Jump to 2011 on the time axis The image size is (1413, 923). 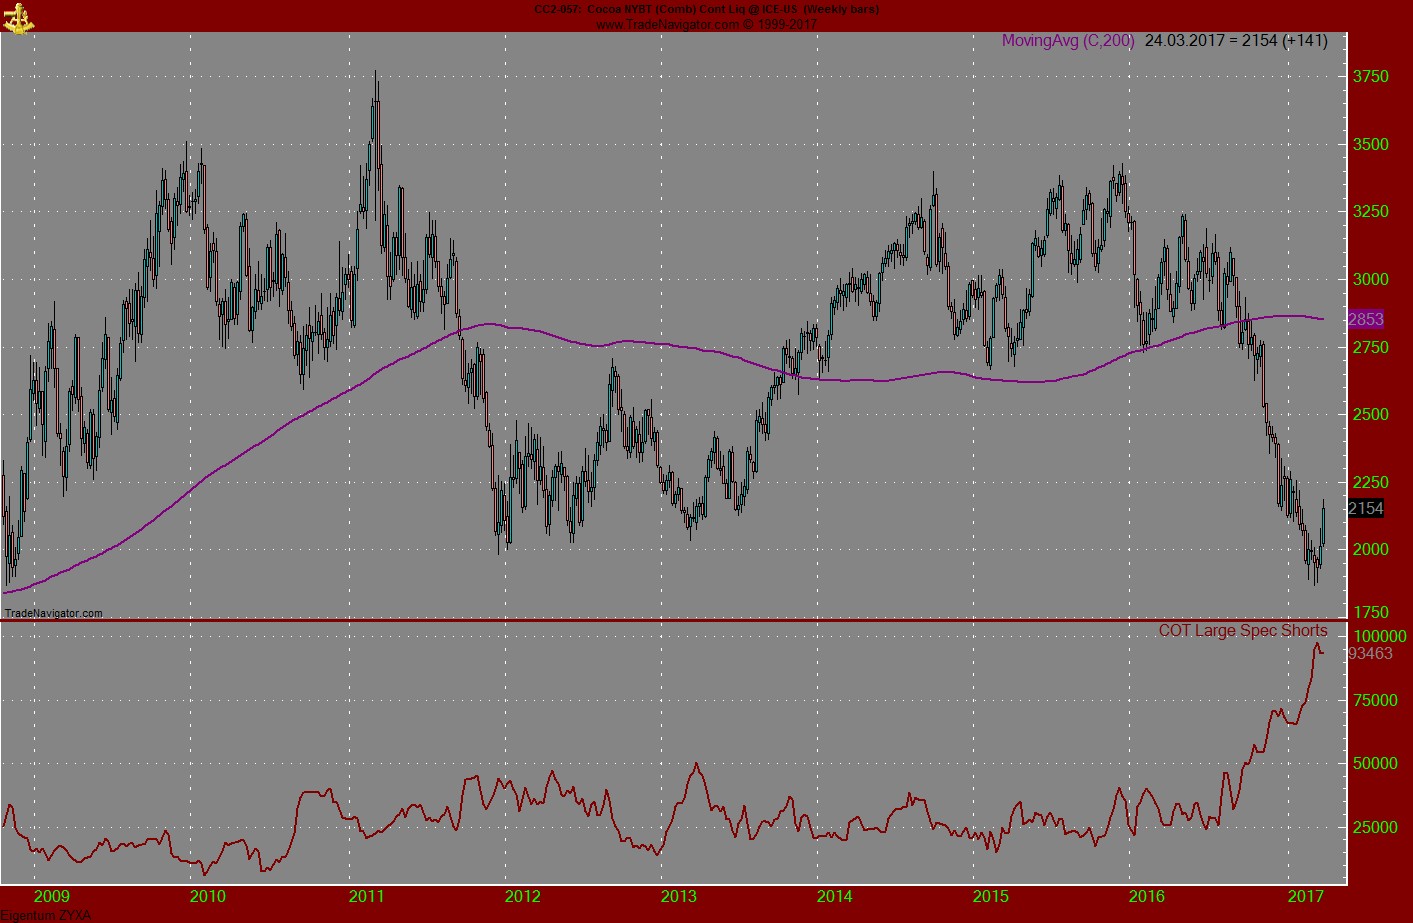click(366, 896)
